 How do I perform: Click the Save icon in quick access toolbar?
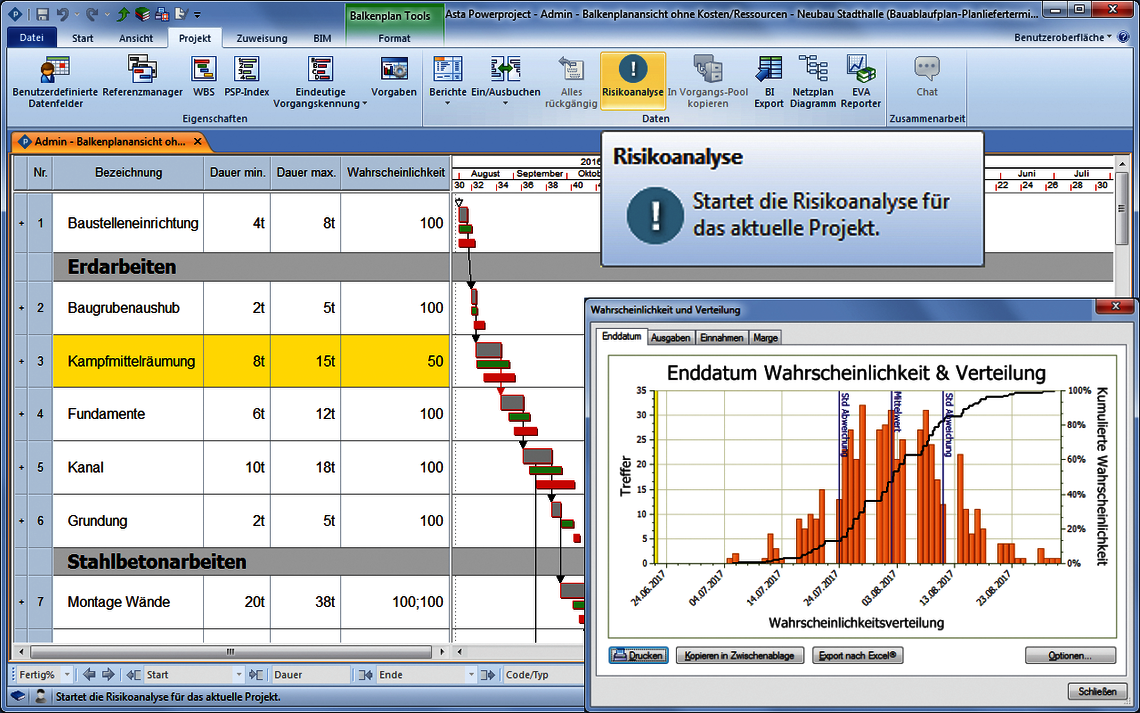[43, 14]
